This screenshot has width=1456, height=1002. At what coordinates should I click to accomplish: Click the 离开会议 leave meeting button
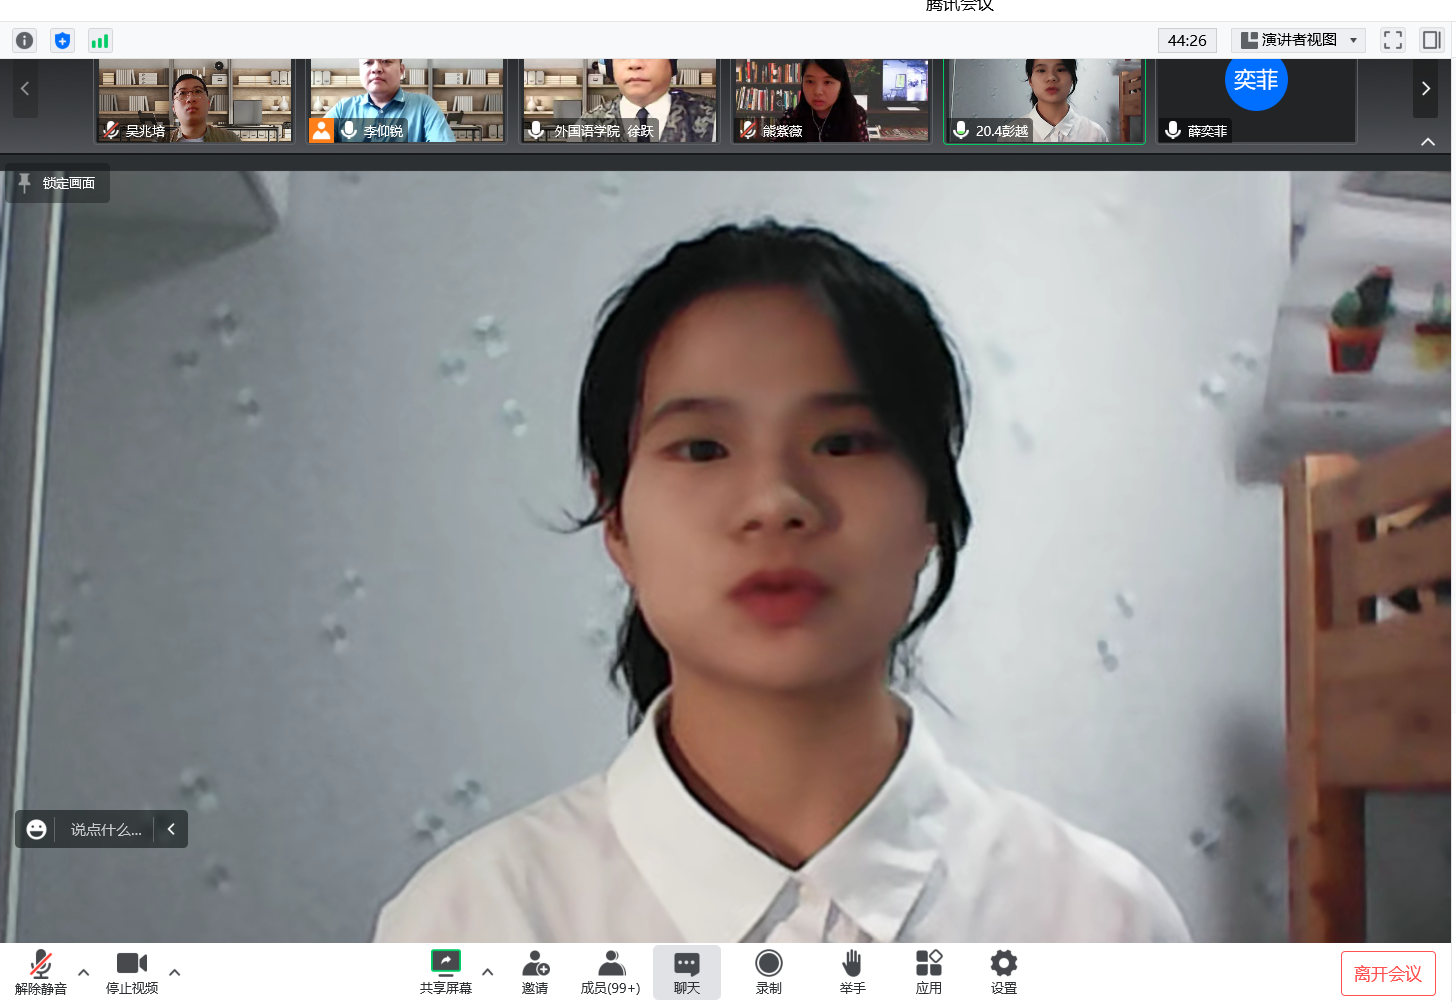1387,973
